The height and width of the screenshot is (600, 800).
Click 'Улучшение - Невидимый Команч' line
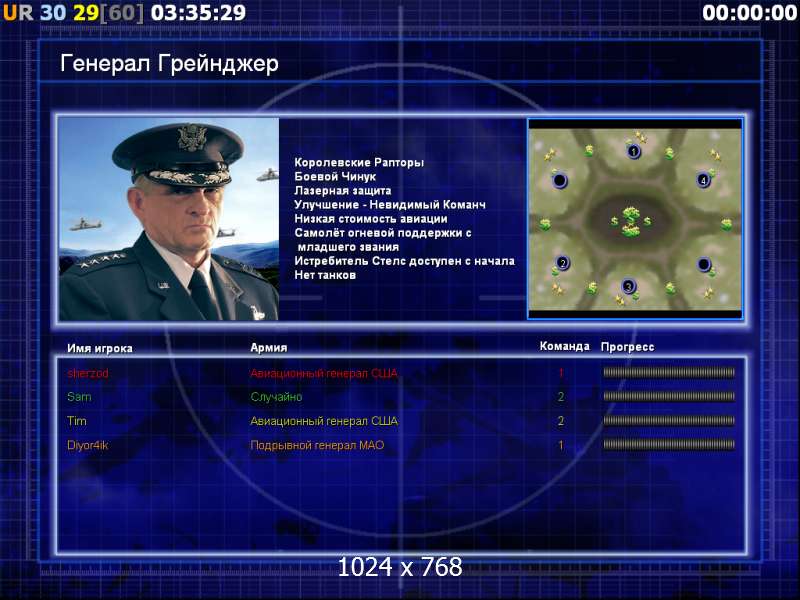(390, 205)
